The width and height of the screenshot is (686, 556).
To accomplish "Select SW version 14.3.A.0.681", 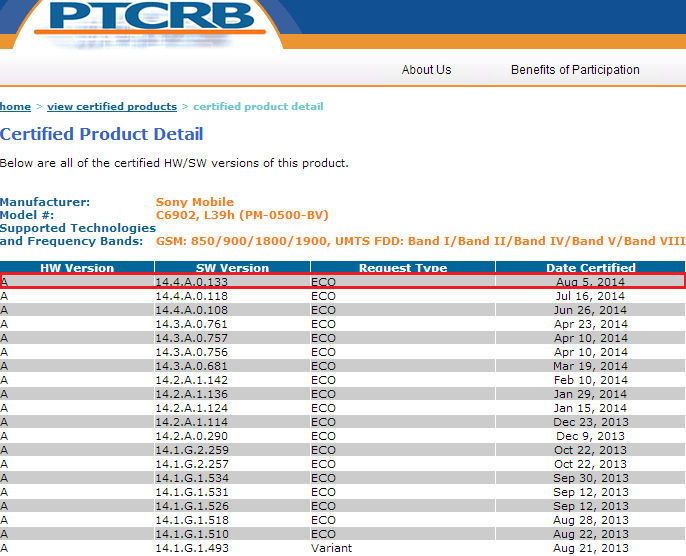I will (x=192, y=366).
